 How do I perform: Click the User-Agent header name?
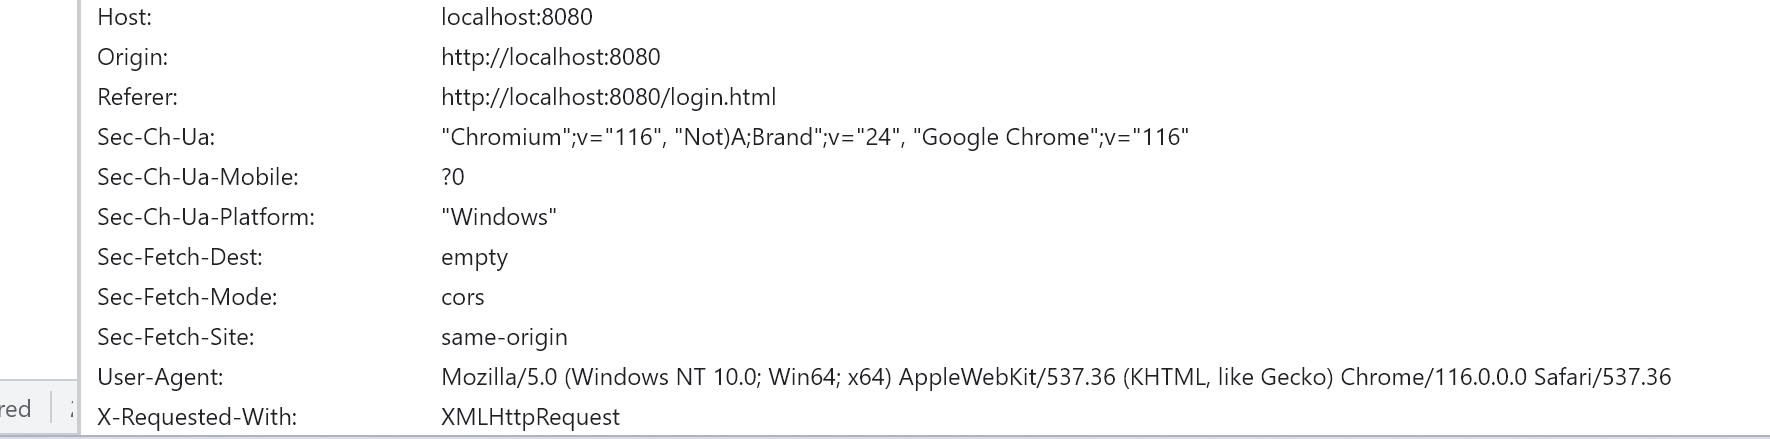click(160, 377)
